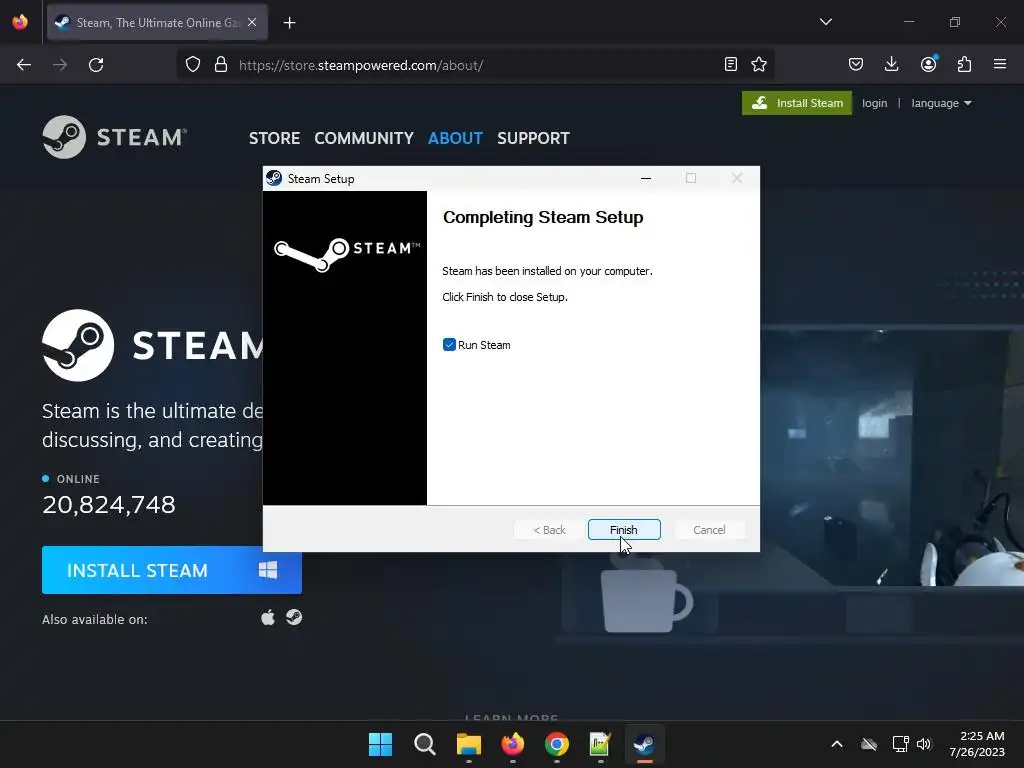Close the Steam browser tab
The height and width of the screenshot is (768, 1024).
pos(252,23)
